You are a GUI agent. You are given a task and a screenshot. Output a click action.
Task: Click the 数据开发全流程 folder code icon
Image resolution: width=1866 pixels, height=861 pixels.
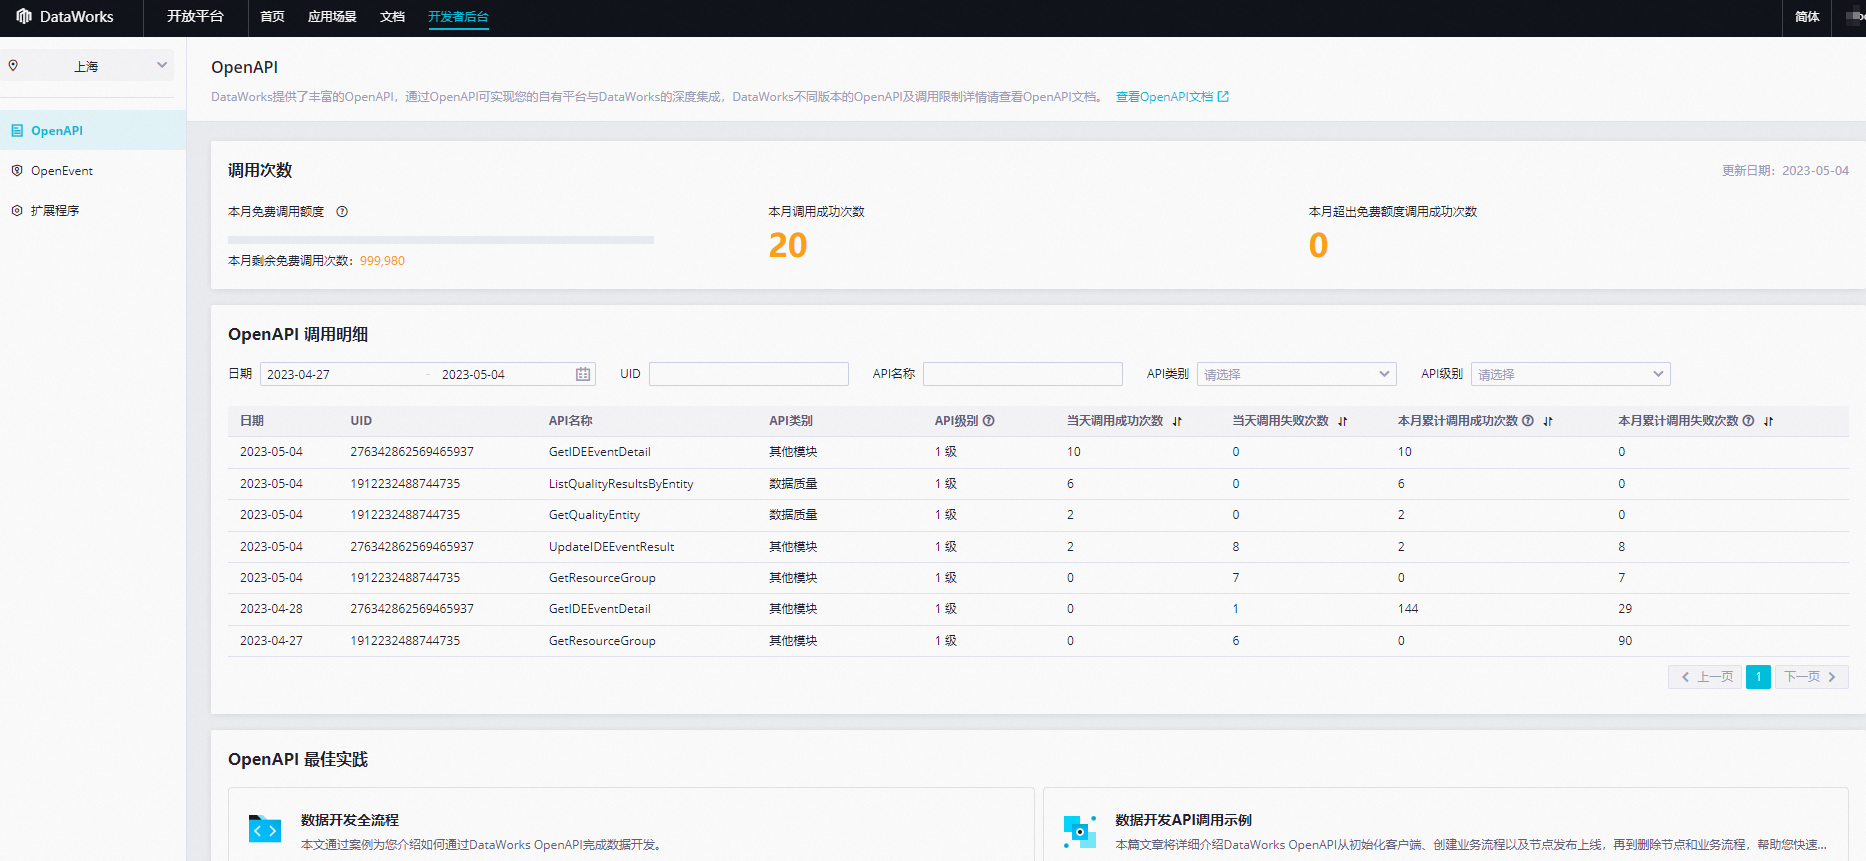click(265, 828)
